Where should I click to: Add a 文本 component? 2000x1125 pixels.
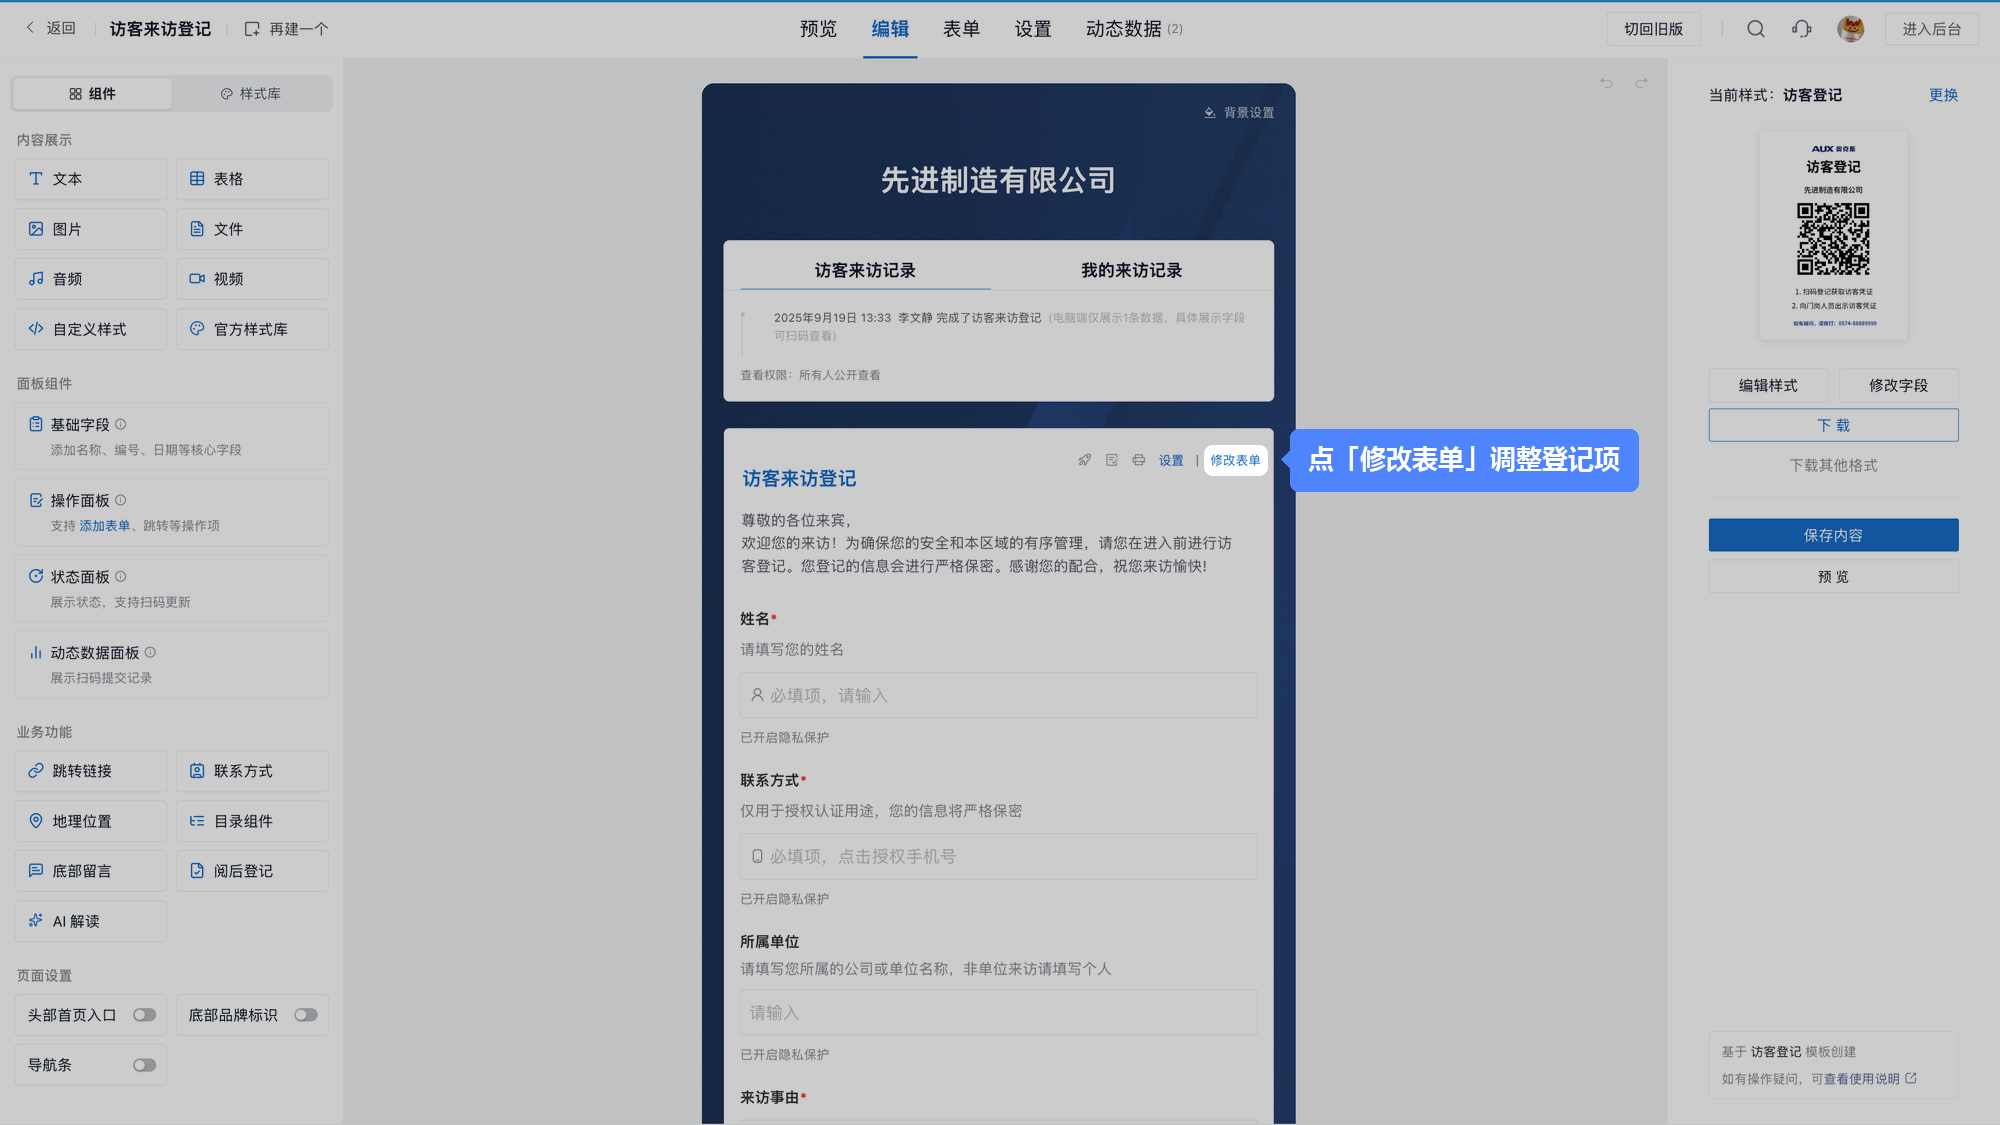point(91,179)
